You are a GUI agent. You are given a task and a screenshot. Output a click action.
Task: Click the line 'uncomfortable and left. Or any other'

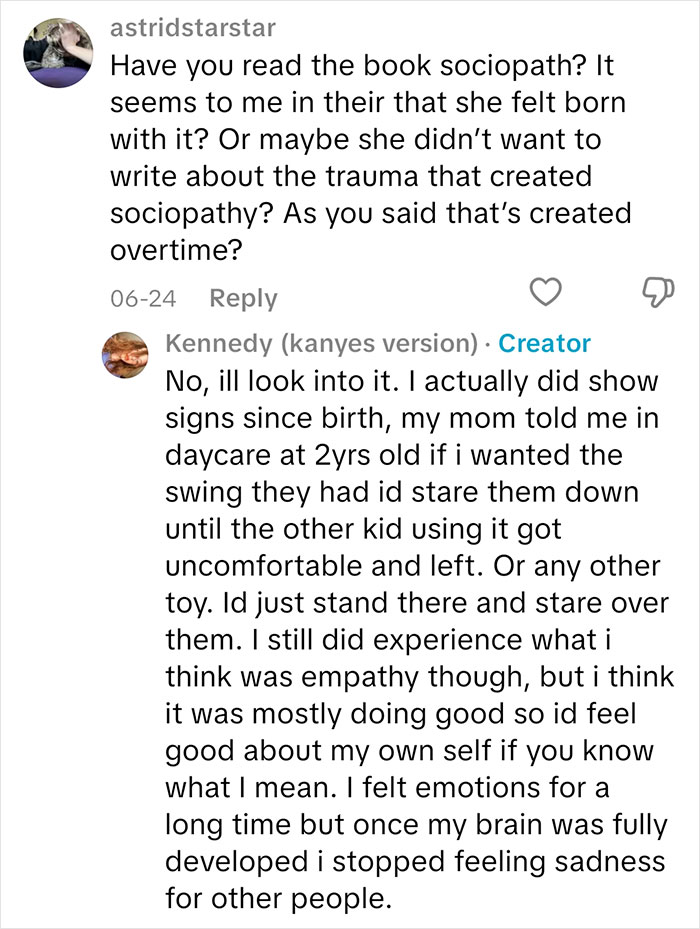tap(413, 566)
